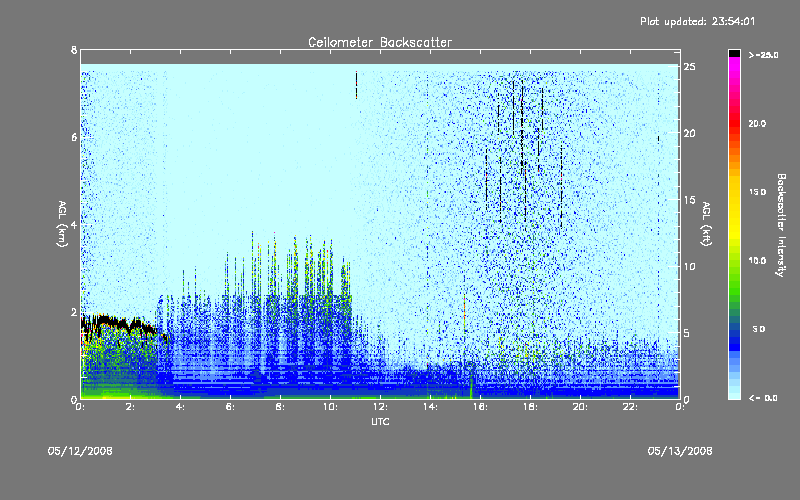Click the 'Backscatter Intensity' colorbar label
800x500 pixels.
tap(781, 225)
